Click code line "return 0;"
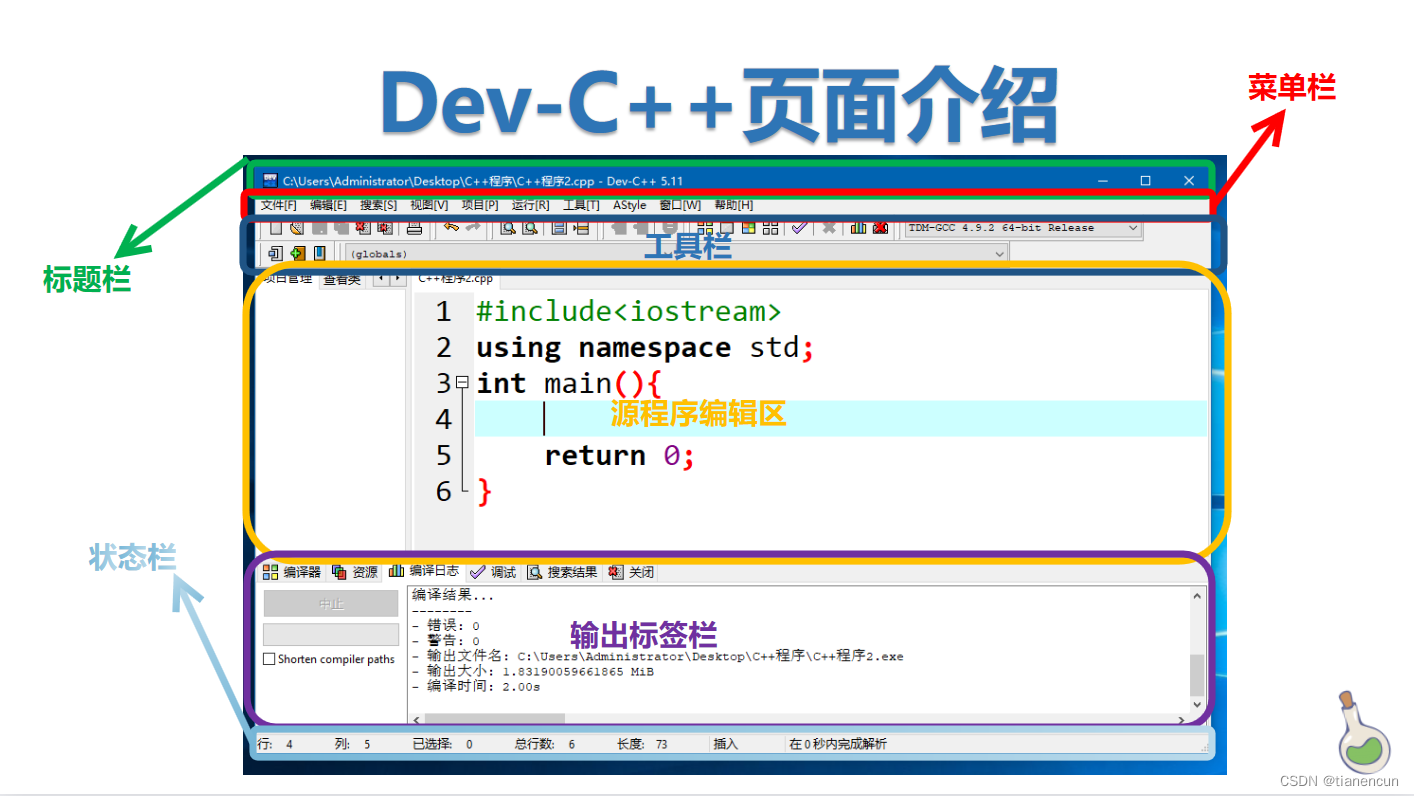This screenshot has height=796, width=1414. pos(619,455)
